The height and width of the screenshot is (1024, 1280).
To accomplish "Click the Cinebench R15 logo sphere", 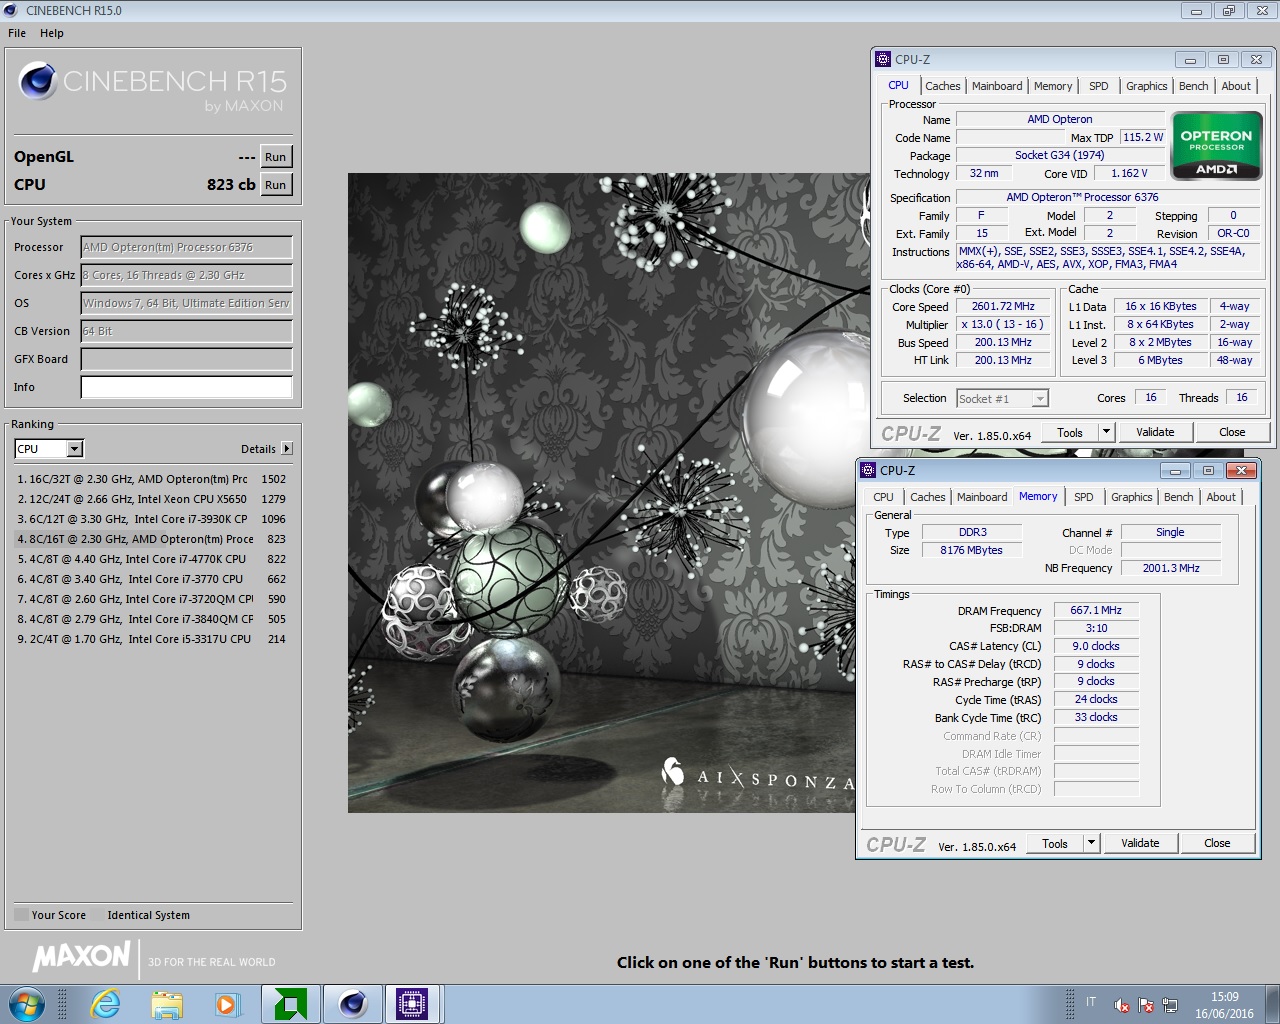I will pos(38,81).
